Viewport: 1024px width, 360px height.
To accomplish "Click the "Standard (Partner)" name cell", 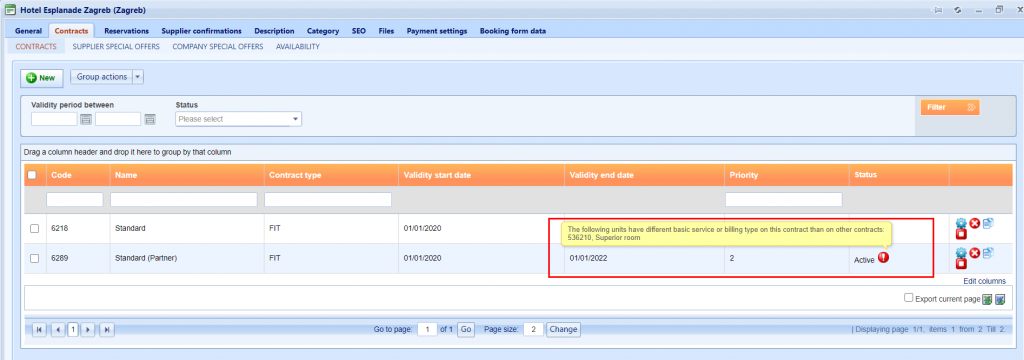I will [146, 258].
